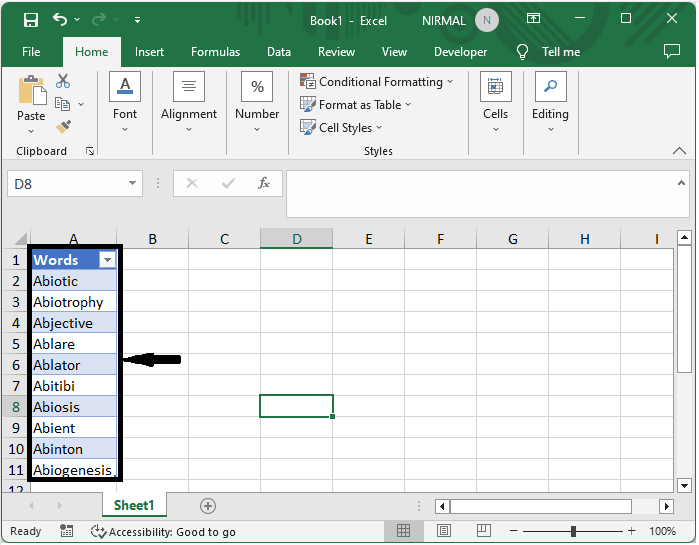Click Accessibility: Good to go status

coord(163,532)
